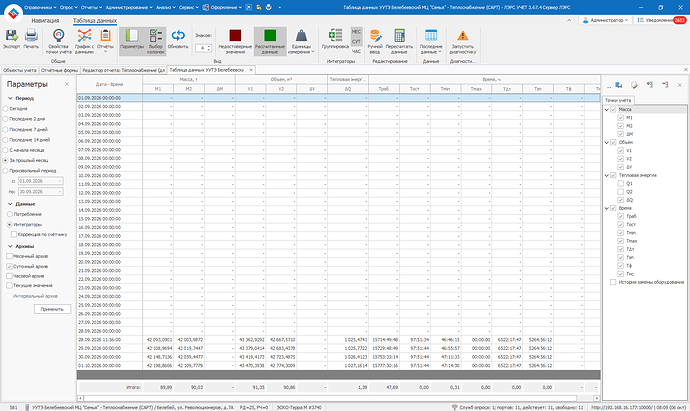Viewport: 690px width, 411px height.
Task: Increase the Знаков digits stepper
Action: 209,46
